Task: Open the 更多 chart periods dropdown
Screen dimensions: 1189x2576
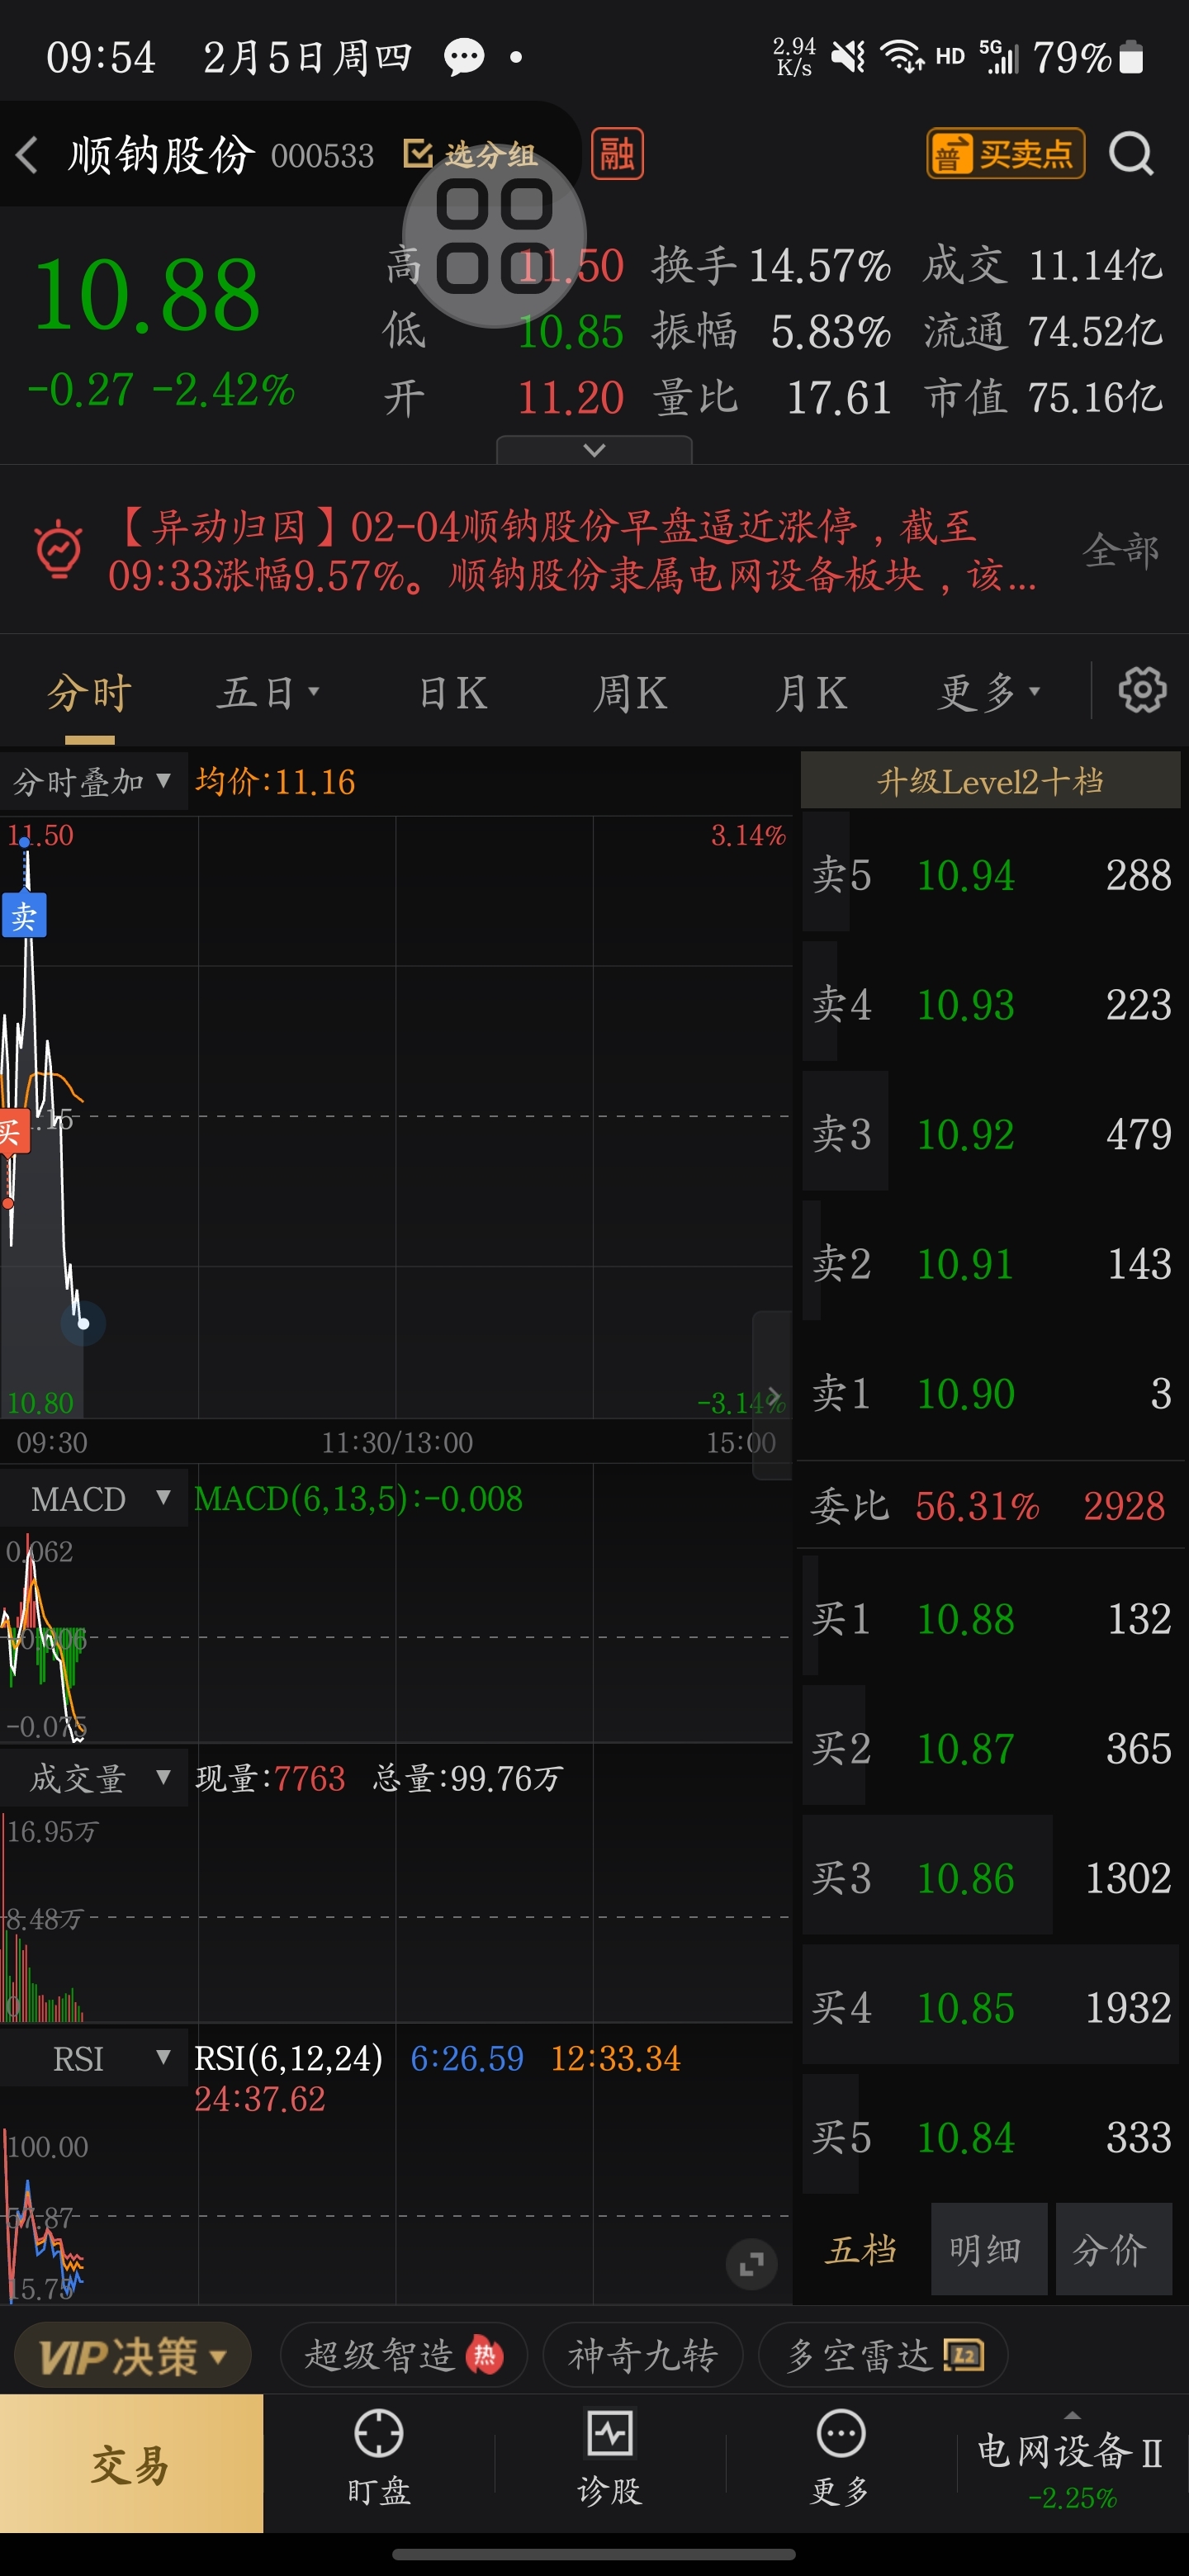Action: (x=989, y=693)
